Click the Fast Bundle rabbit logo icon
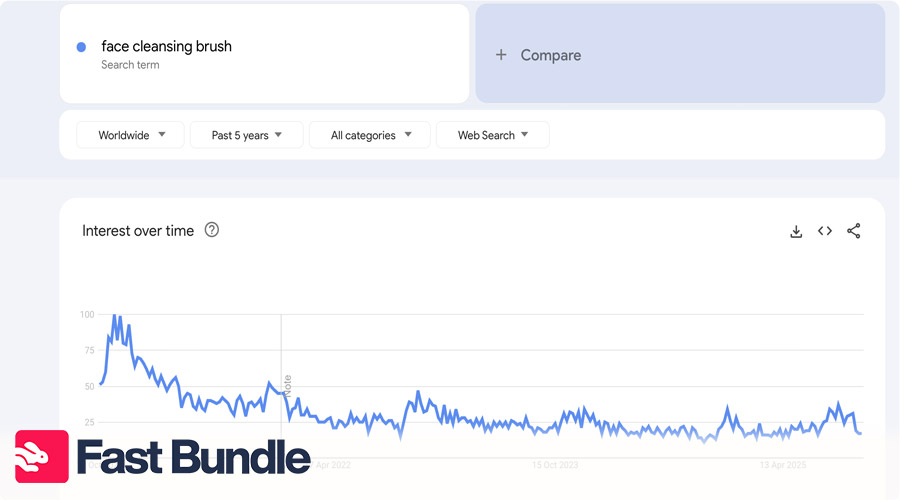Viewport: 900px width, 500px height. 41,457
